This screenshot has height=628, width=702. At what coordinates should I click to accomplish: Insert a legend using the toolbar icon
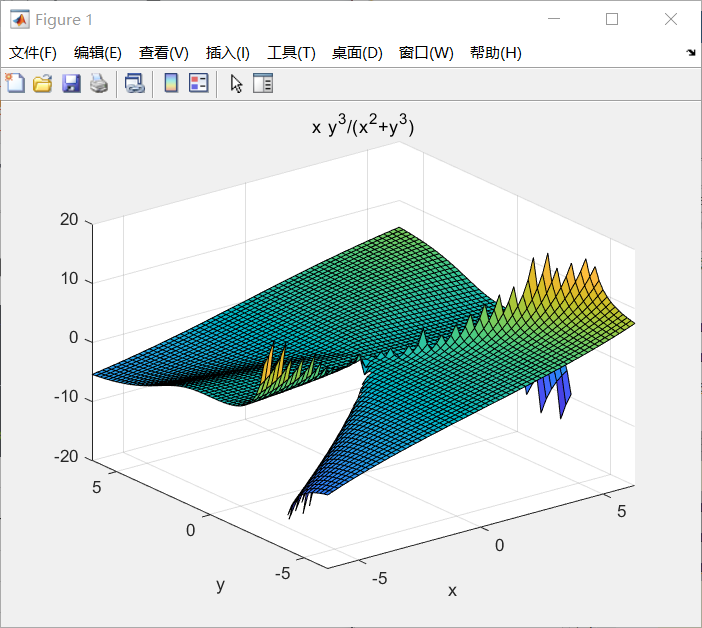click(199, 83)
